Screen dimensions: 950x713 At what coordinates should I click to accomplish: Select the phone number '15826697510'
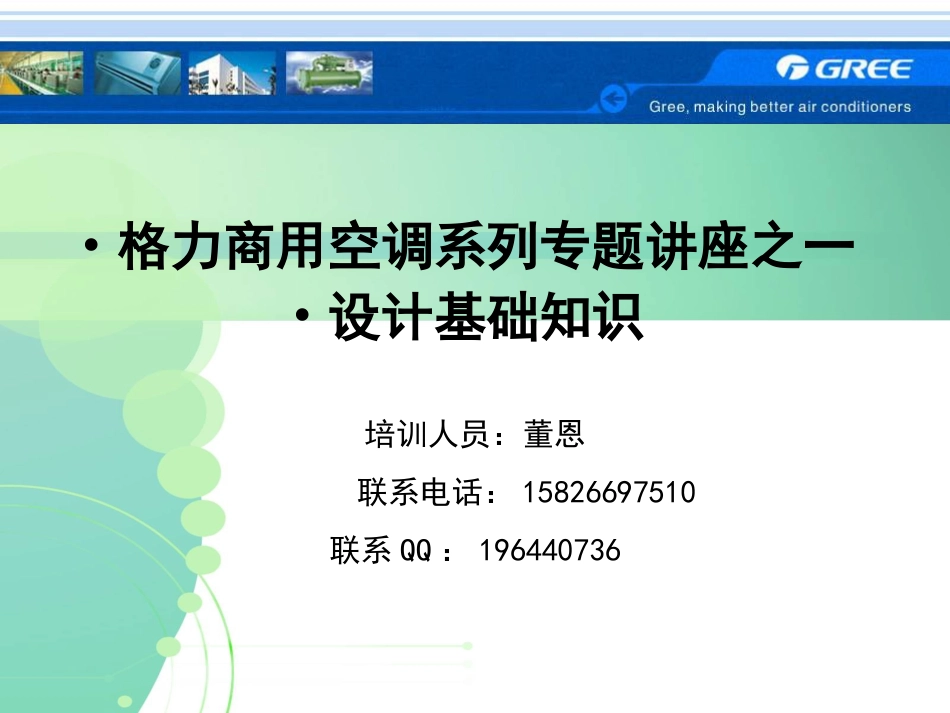click(609, 492)
